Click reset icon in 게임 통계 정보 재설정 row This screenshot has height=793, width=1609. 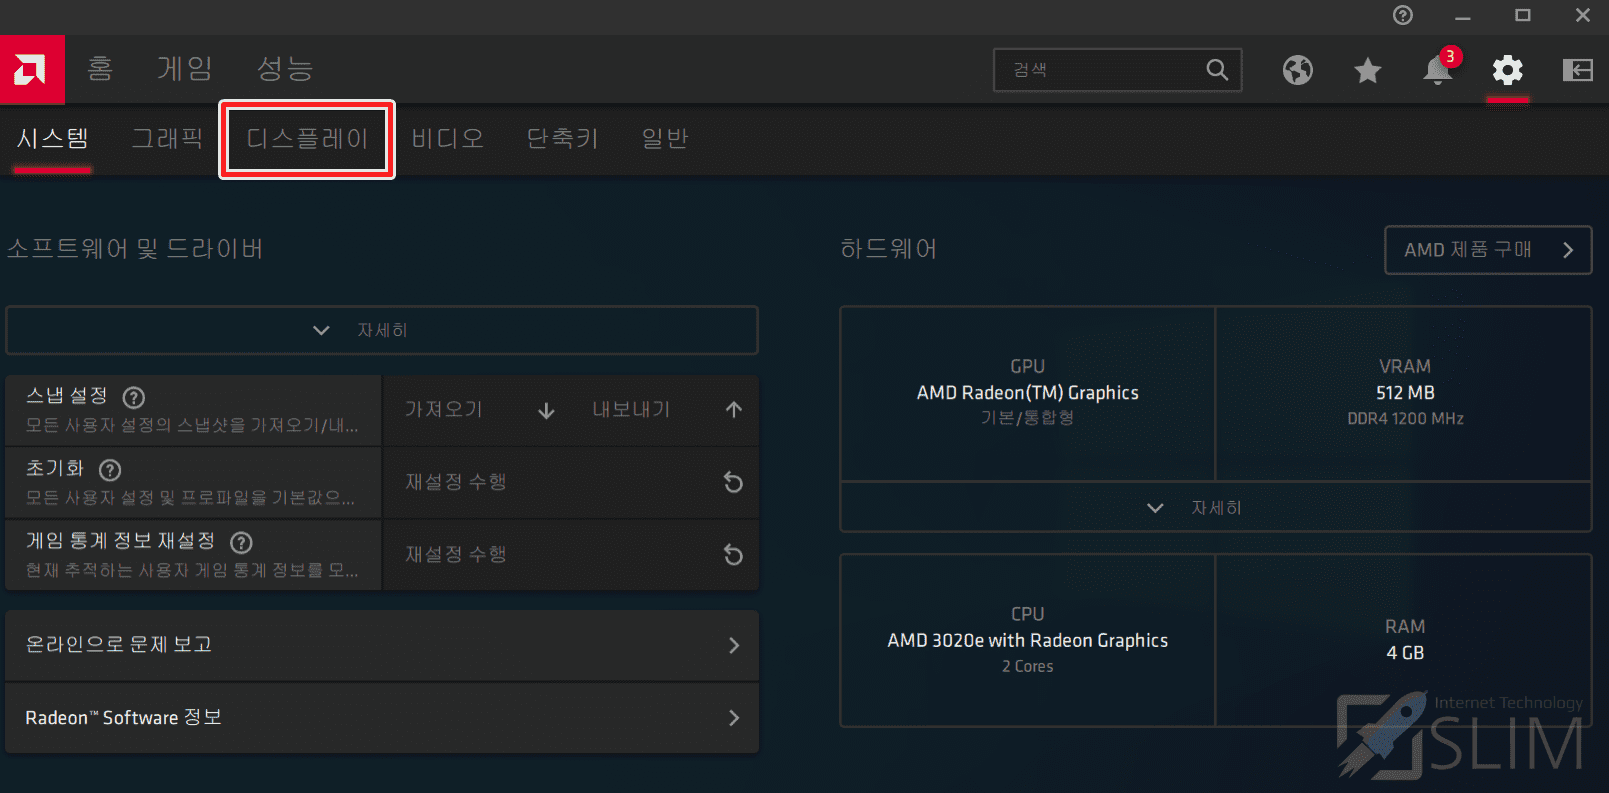pos(733,554)
